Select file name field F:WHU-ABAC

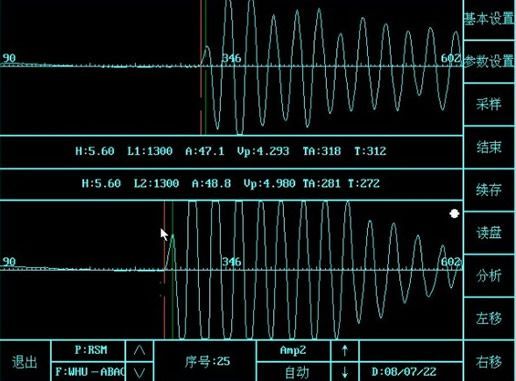click(x=88, y=372)
